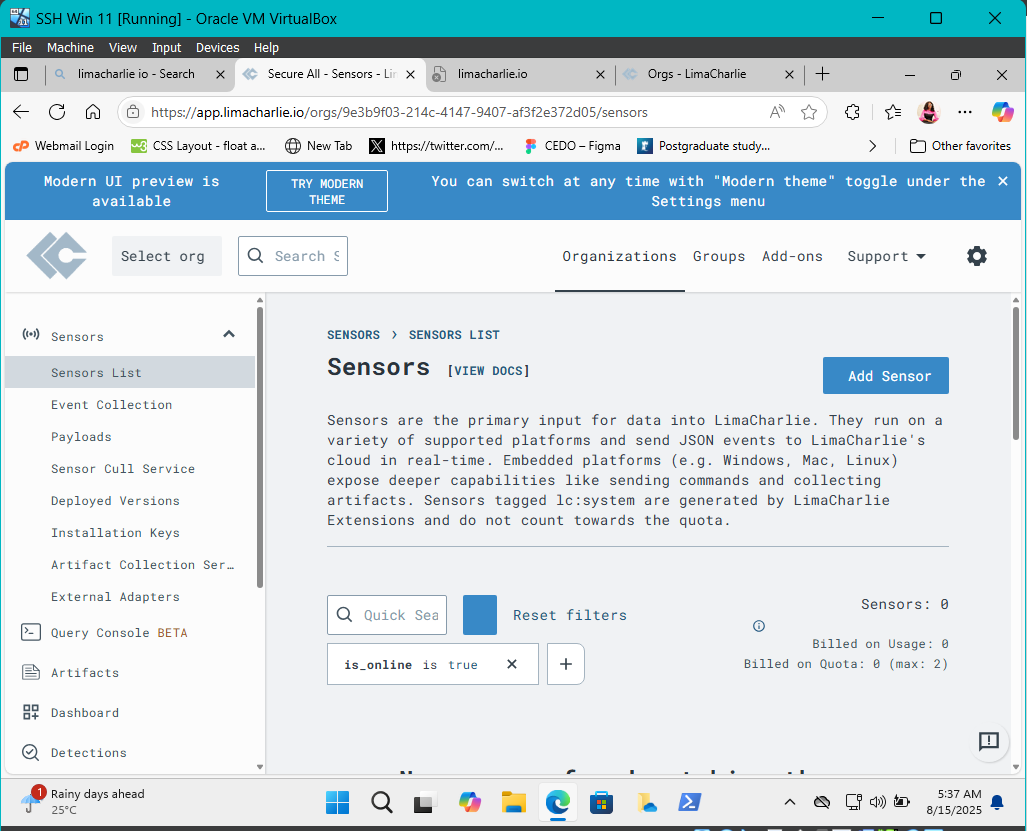
Task: Open the Groups tab
Action: [x=719, y=256]
